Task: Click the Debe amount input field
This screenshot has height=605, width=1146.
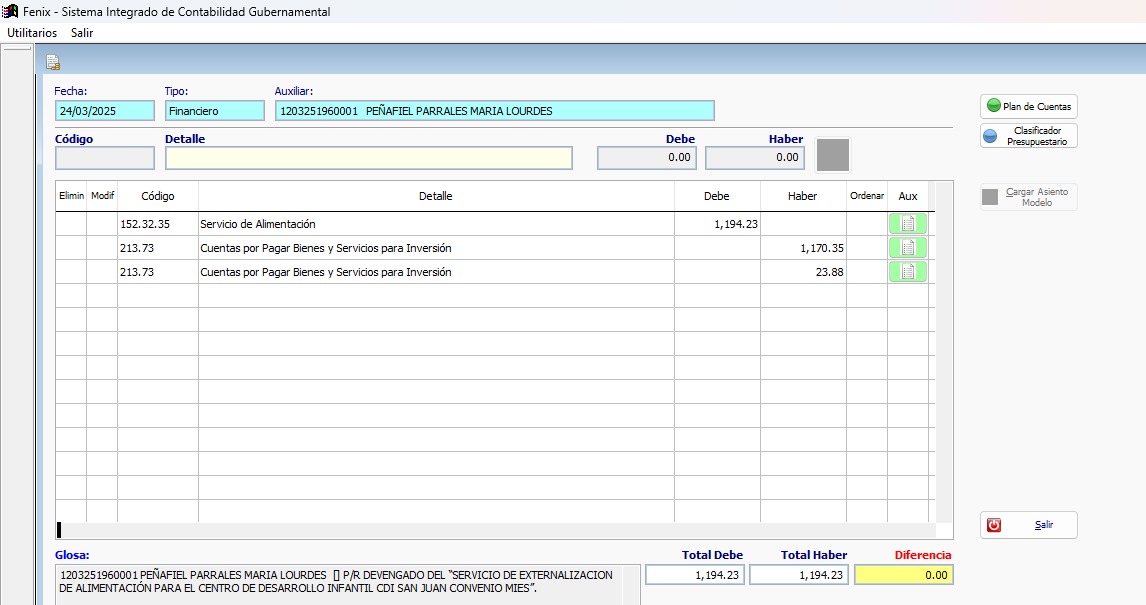Action: coord(647,158)
